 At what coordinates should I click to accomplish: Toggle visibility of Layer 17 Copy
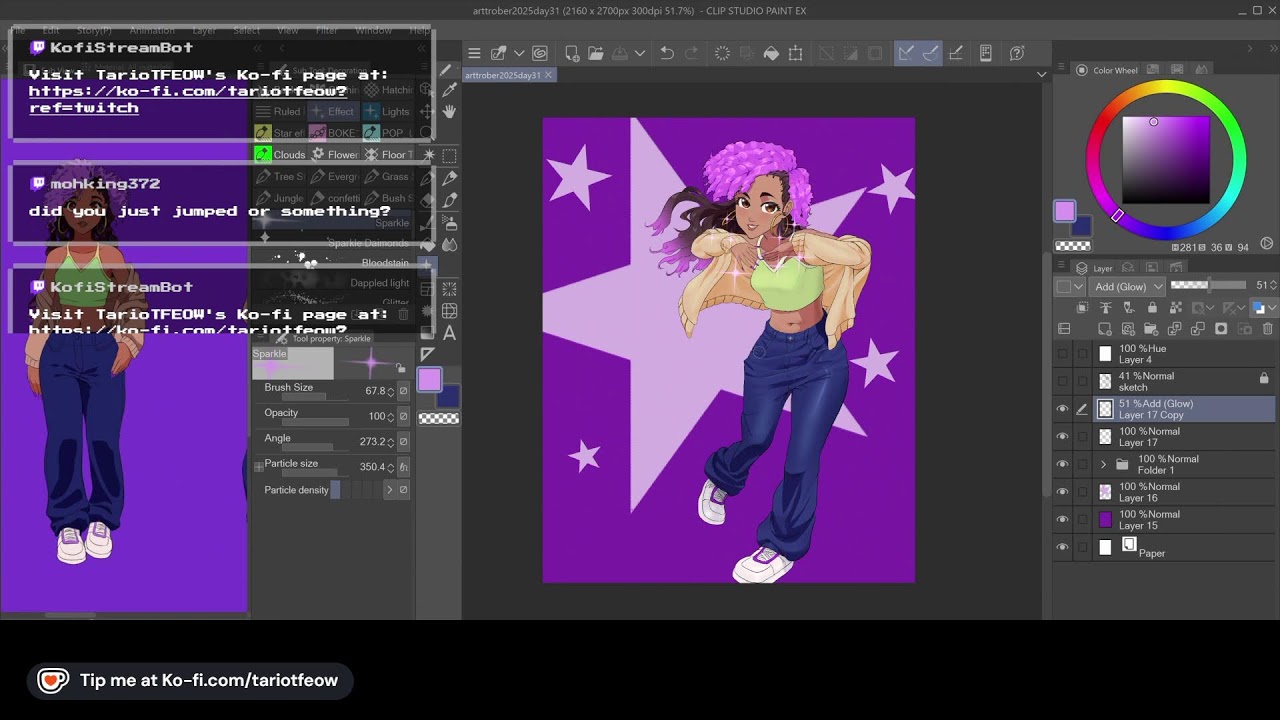[x=1062, y=409]
